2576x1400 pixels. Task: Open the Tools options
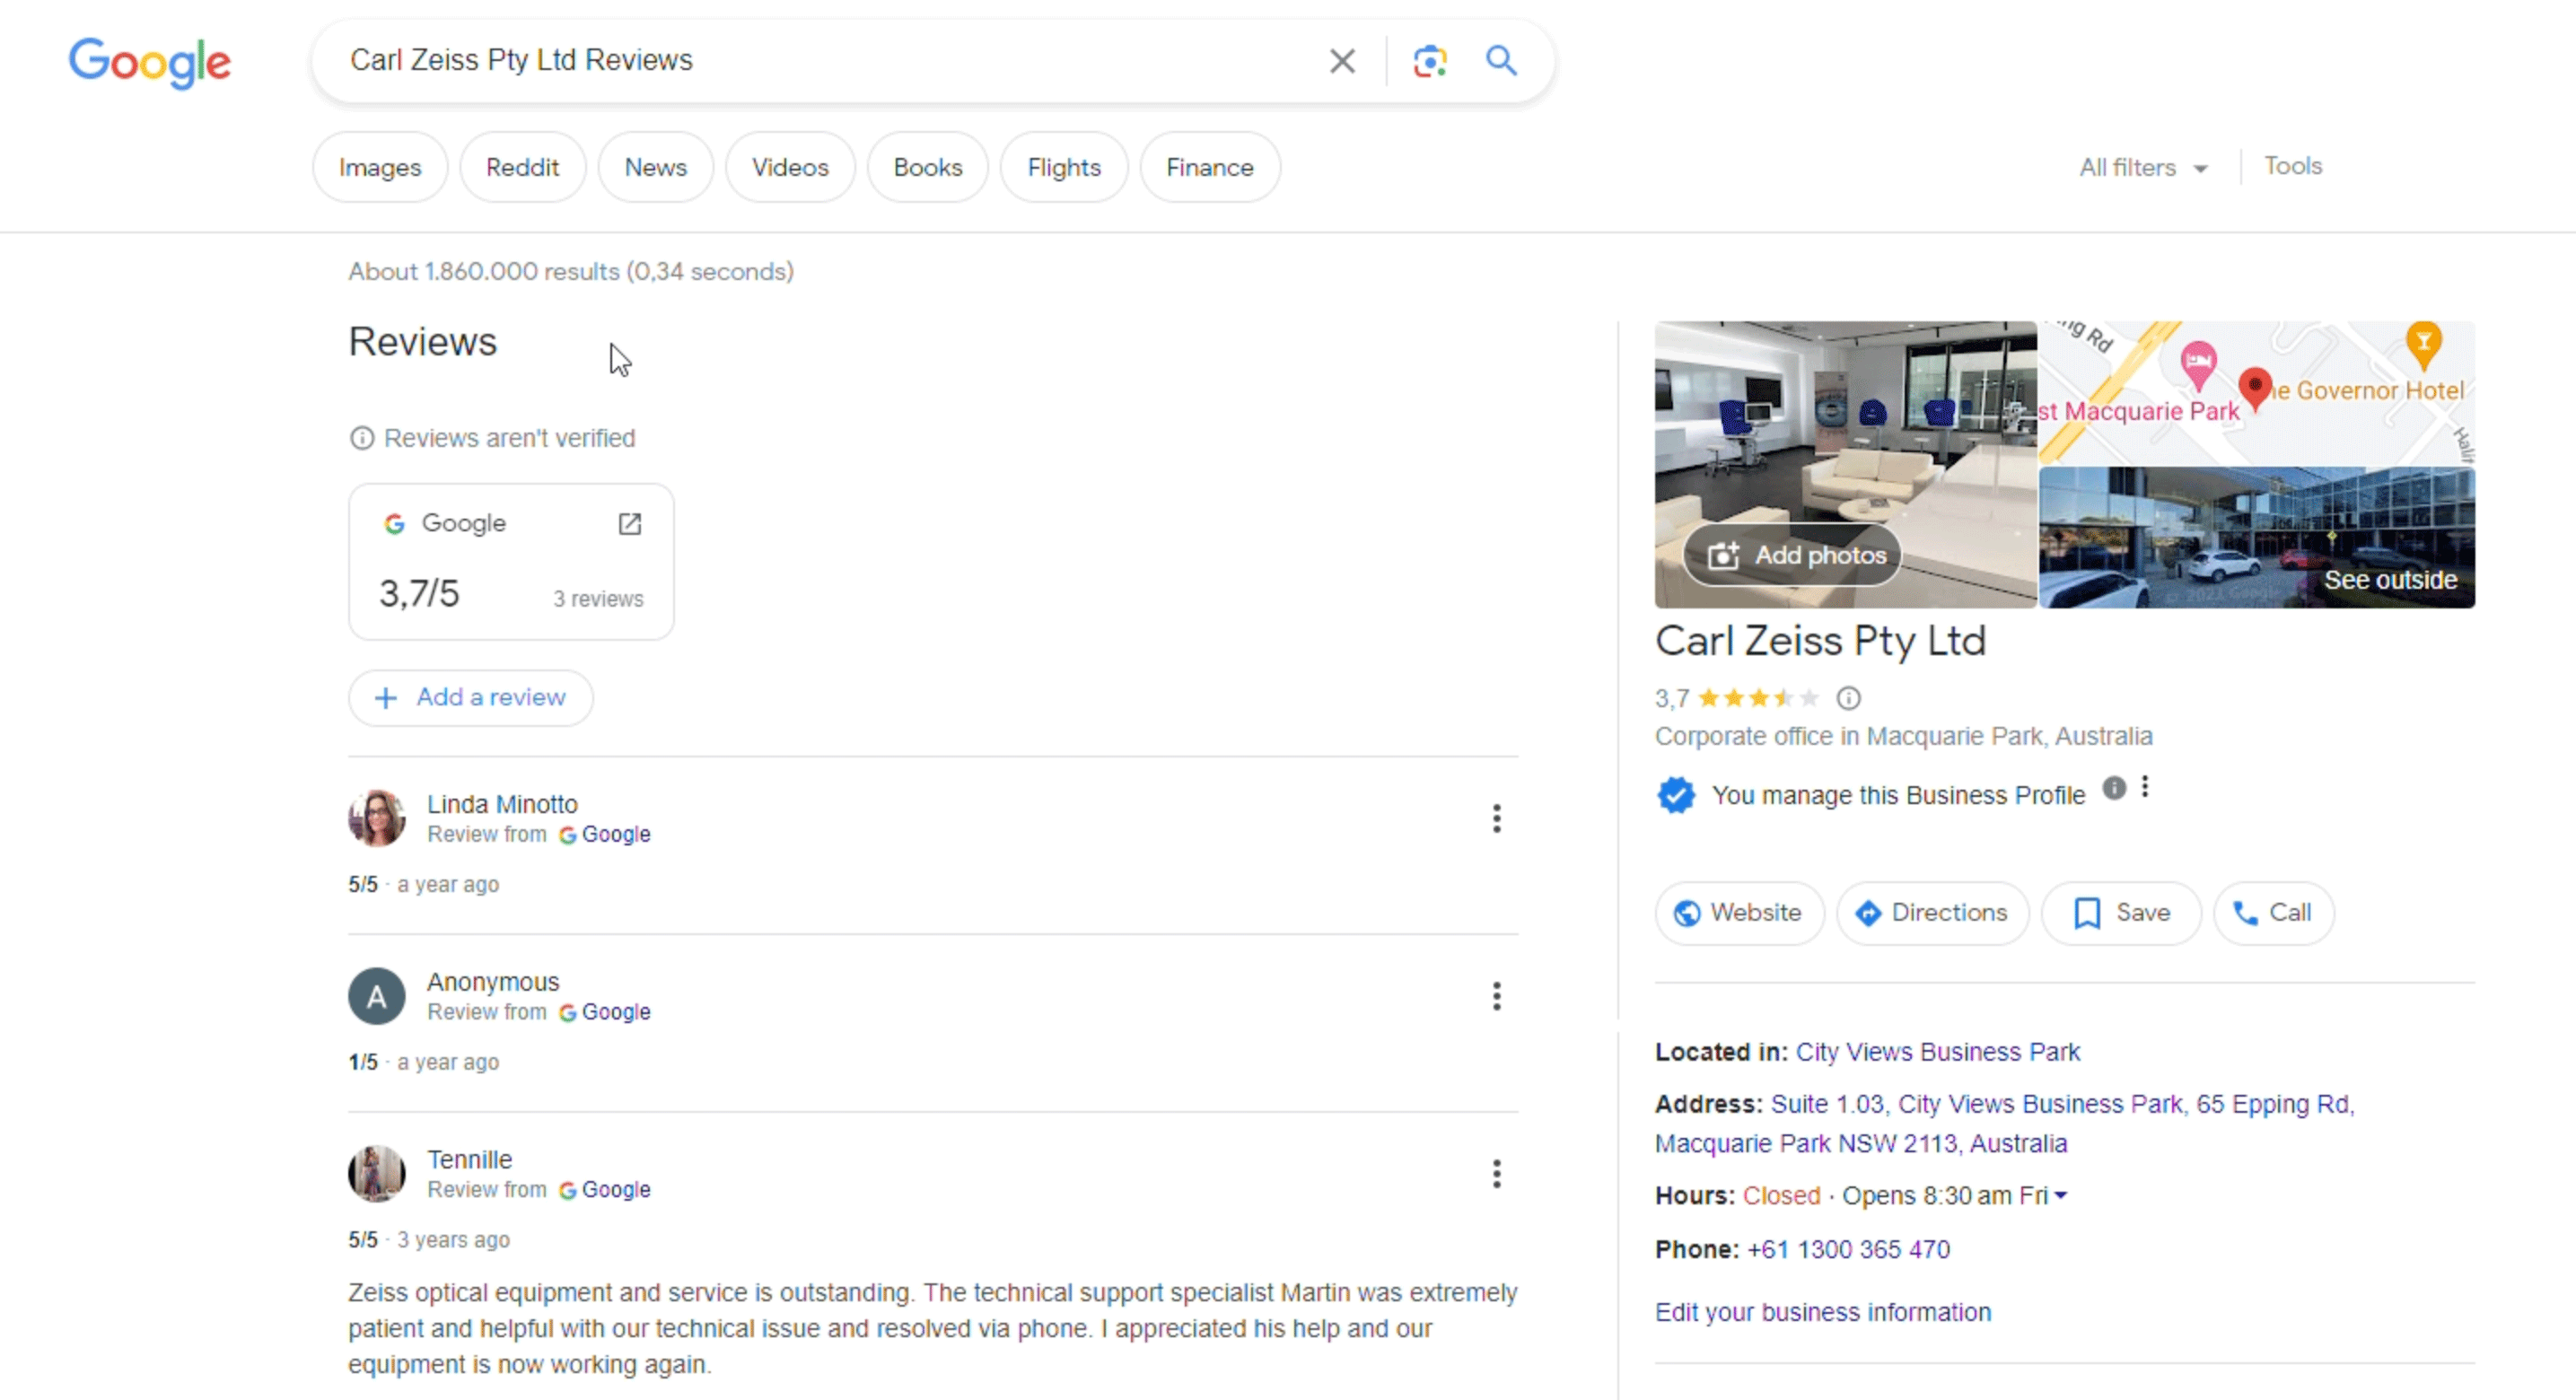2292,166
